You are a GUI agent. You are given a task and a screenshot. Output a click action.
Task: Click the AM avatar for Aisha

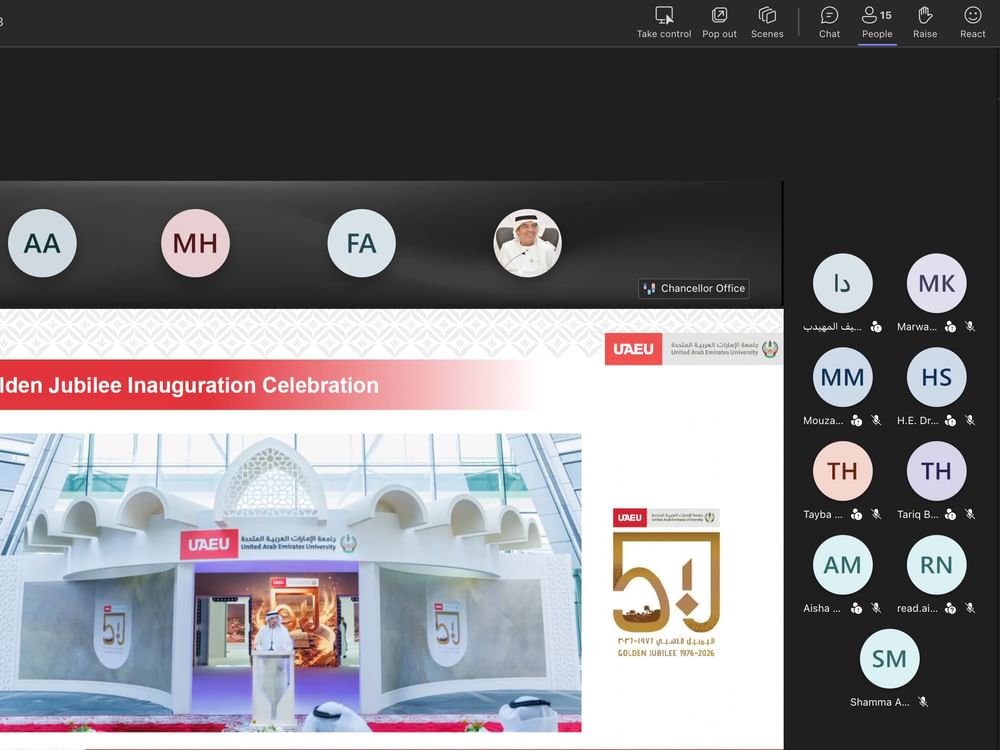842,566
